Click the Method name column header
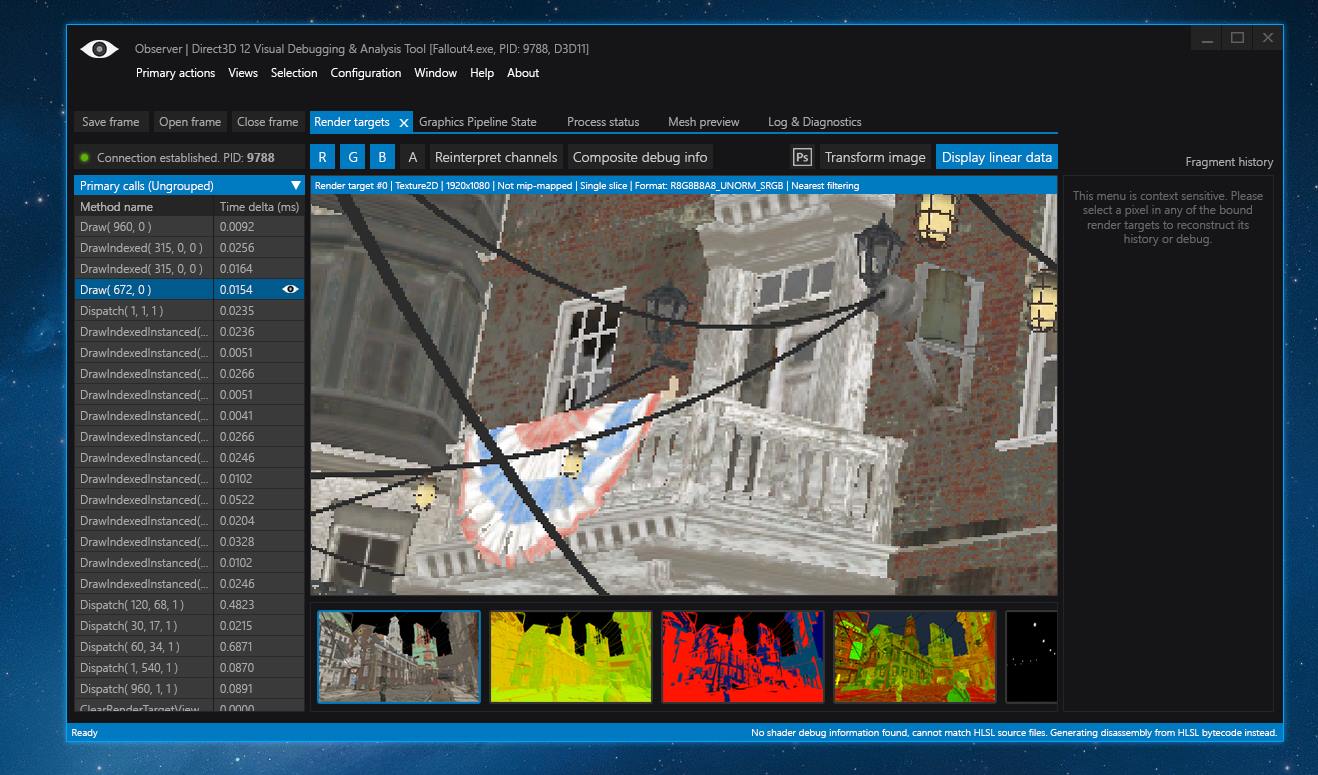The width and height of the screenshot is (1318, 775). tap(144, 206)
